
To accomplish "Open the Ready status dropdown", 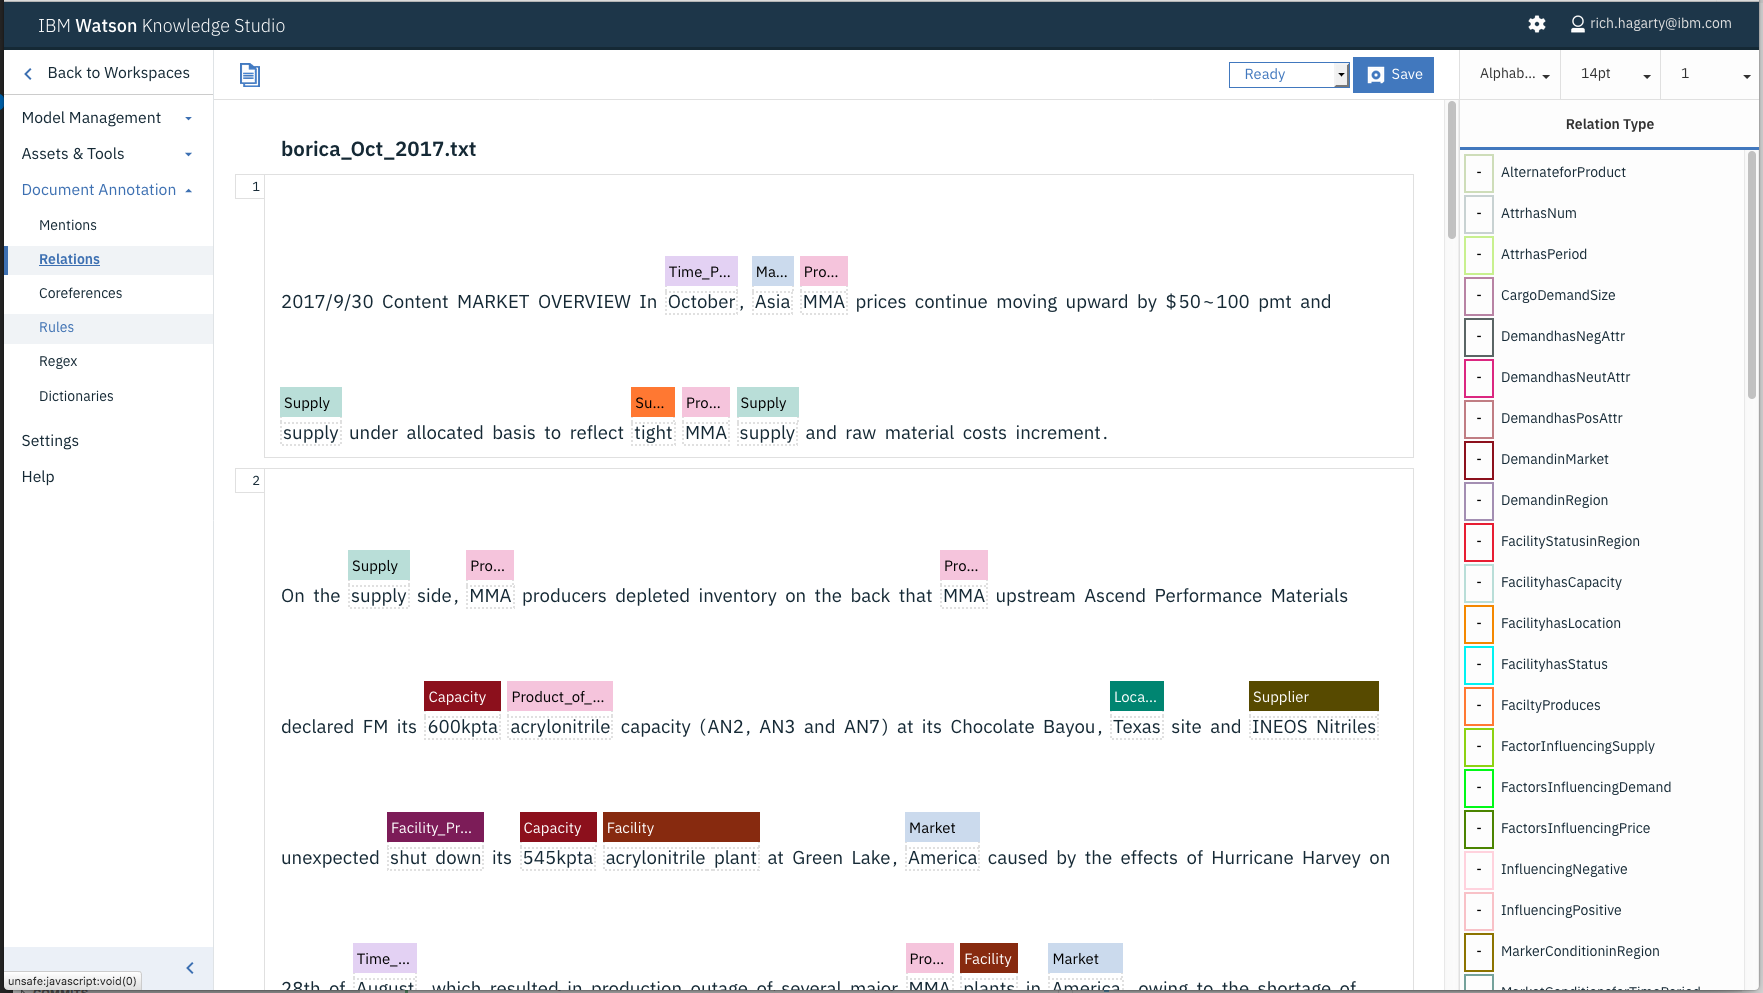I will [1289, 75].
